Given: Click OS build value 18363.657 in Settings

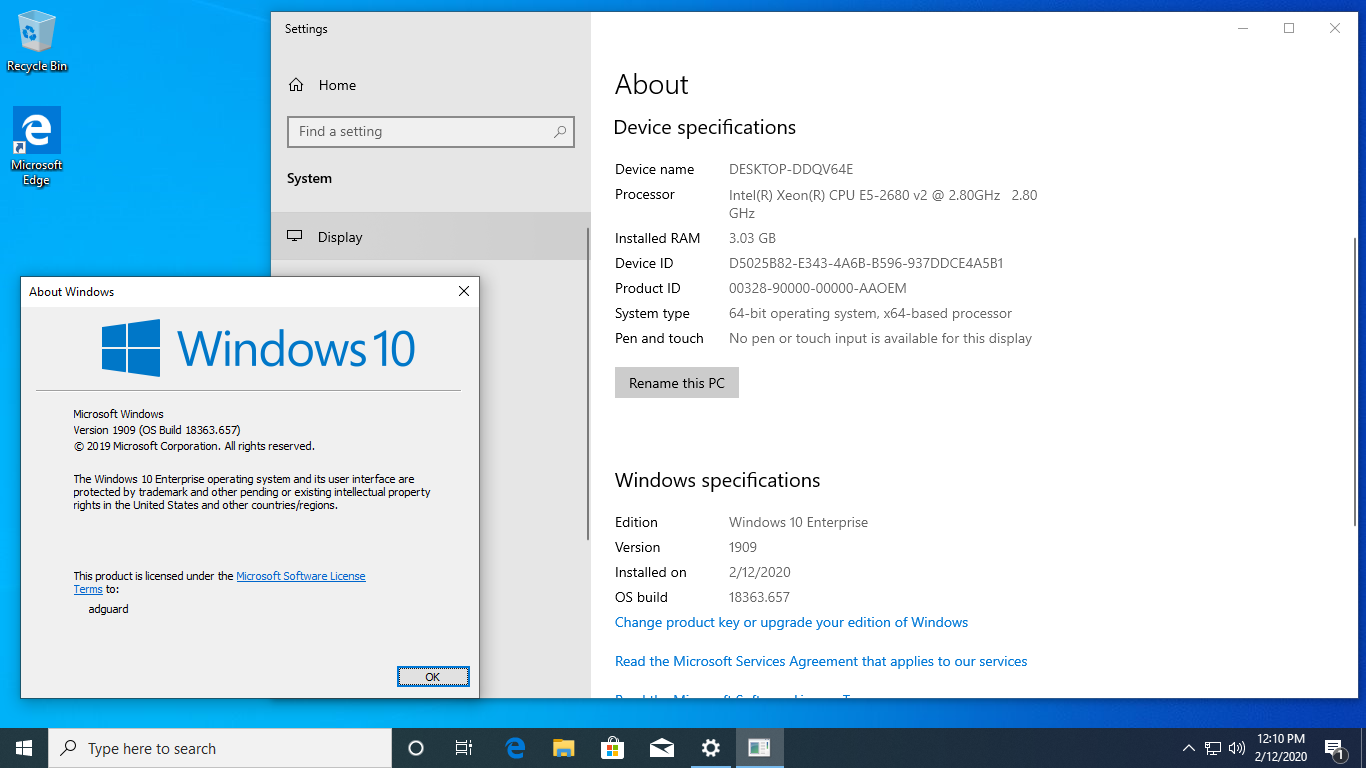Looking at the screenshot, I should 759,597.
